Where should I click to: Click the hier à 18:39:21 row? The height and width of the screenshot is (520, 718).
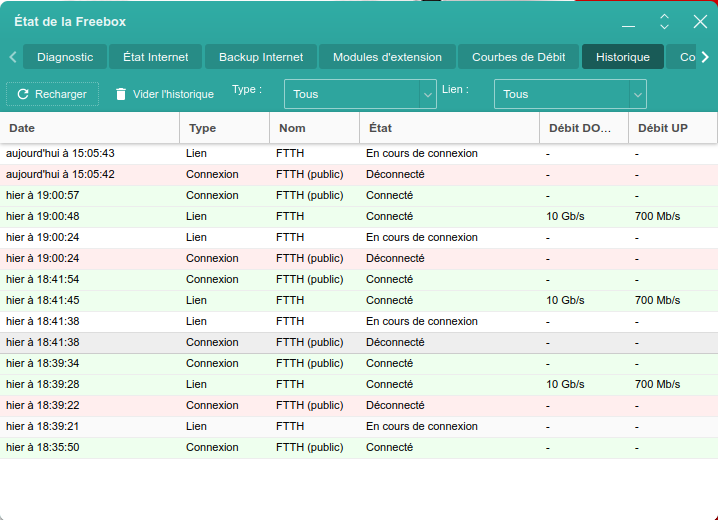[359, 427]
